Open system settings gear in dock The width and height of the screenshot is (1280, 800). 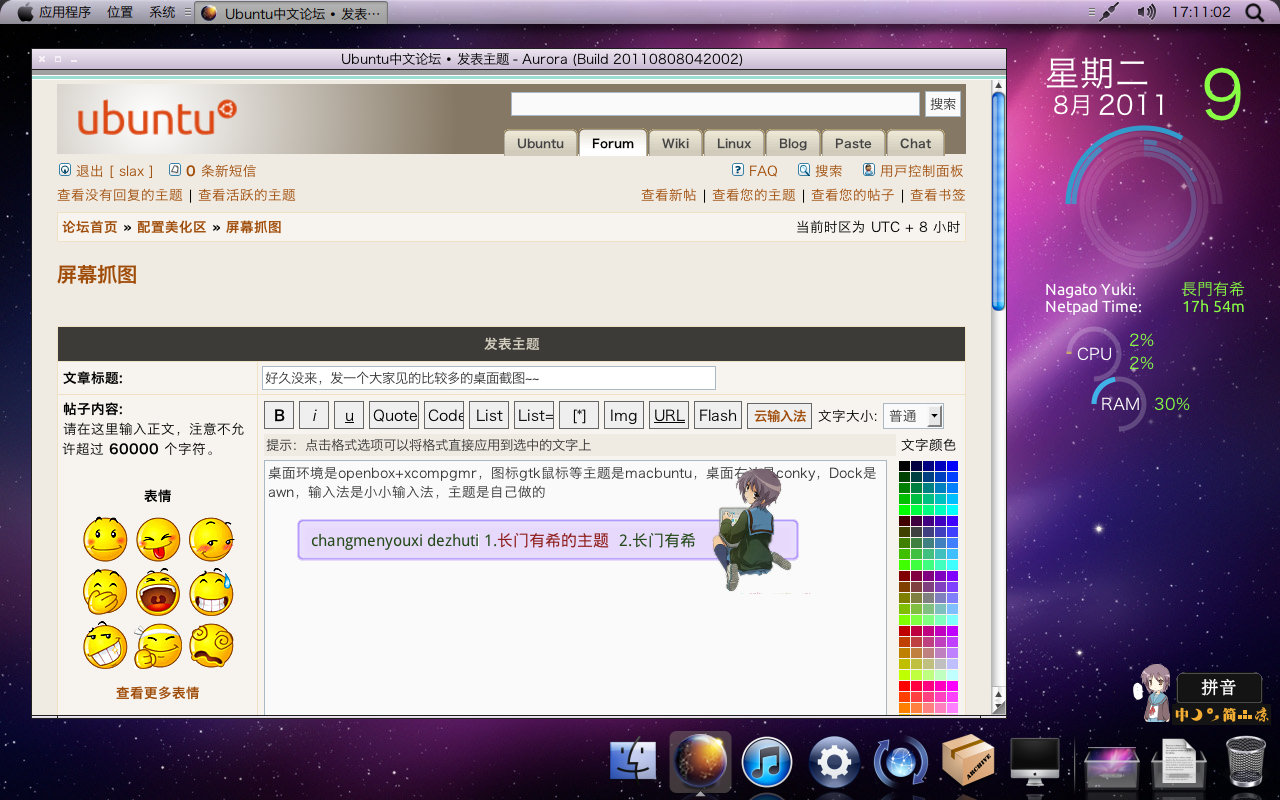834,762
